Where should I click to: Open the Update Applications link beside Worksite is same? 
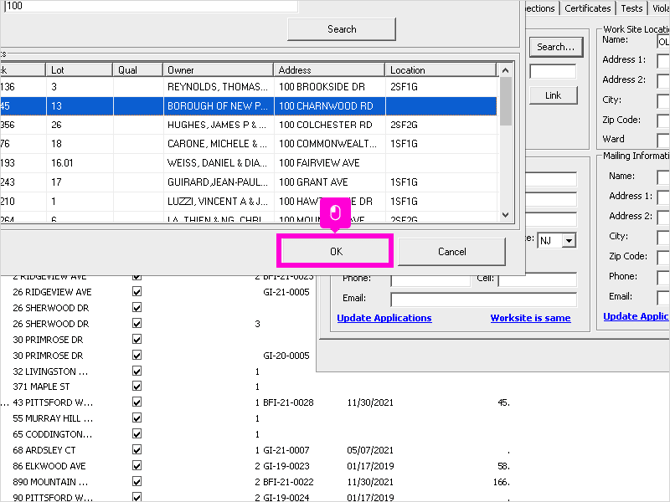(x=384, y=318)
